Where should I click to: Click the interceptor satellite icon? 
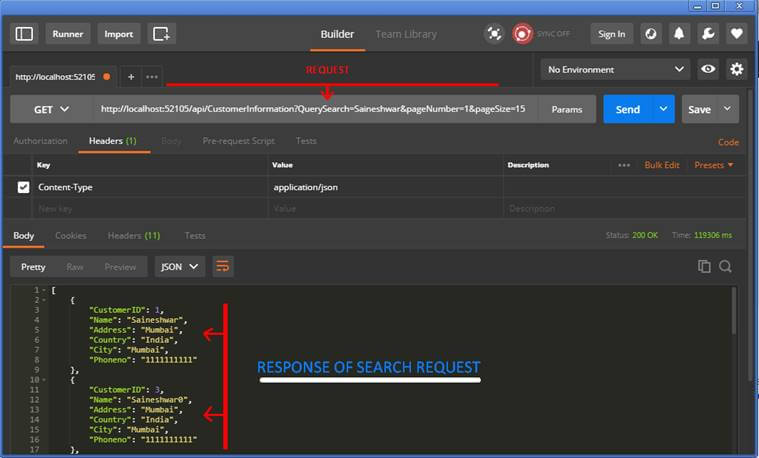pos(494,34)
